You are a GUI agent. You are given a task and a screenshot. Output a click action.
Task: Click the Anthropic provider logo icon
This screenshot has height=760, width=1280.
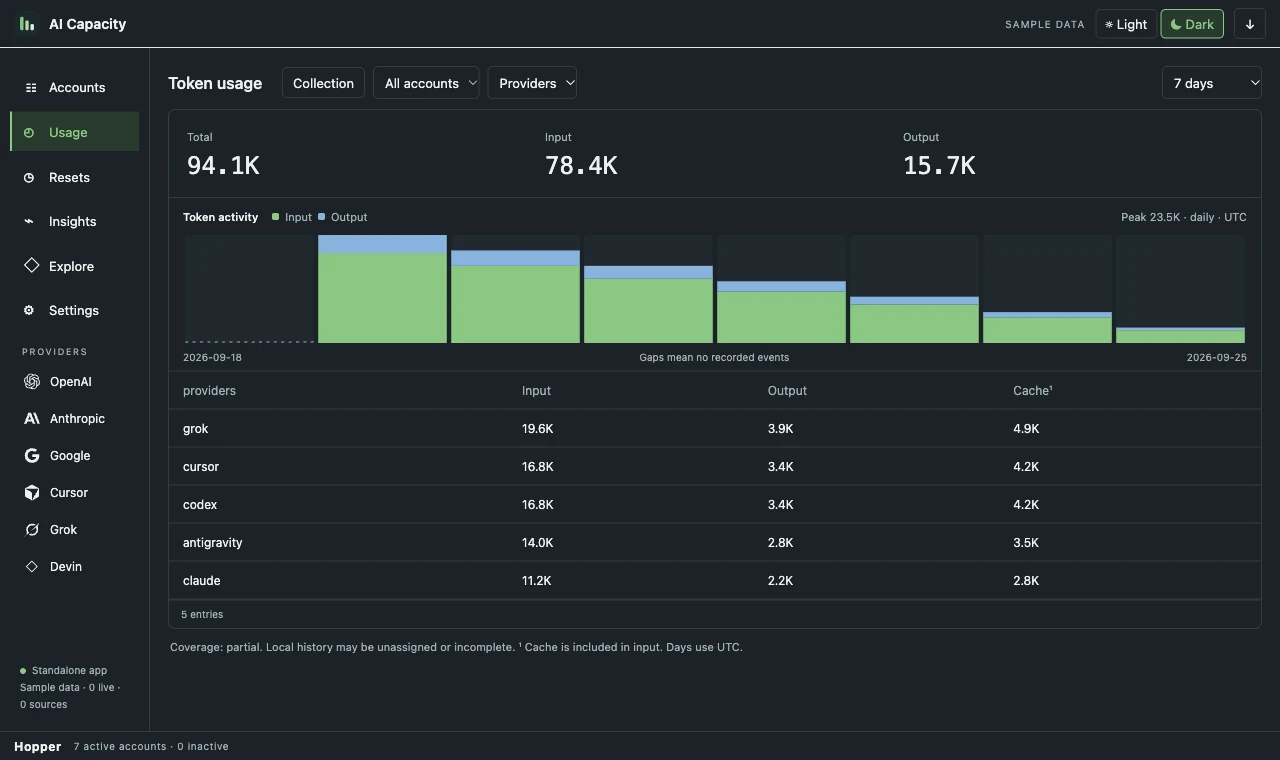32,418
